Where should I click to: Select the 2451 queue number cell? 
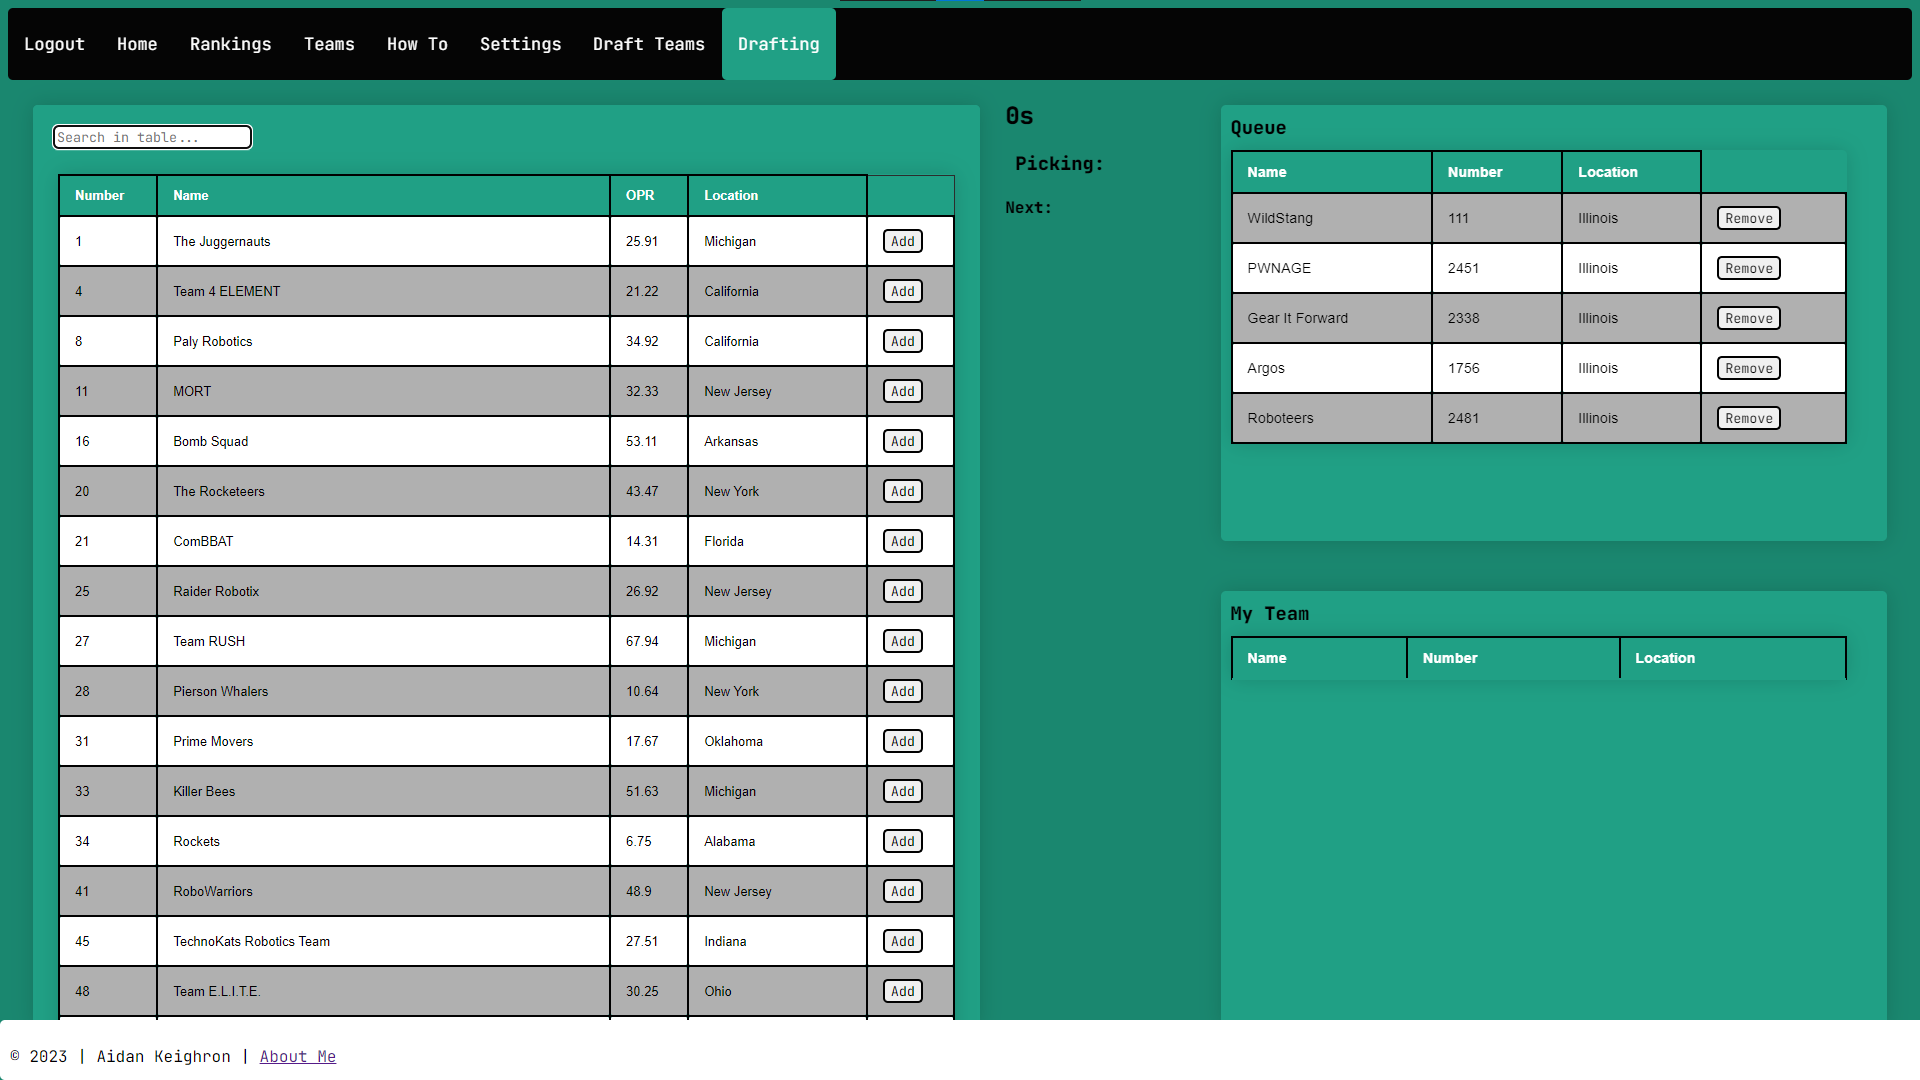[1496, 268]
